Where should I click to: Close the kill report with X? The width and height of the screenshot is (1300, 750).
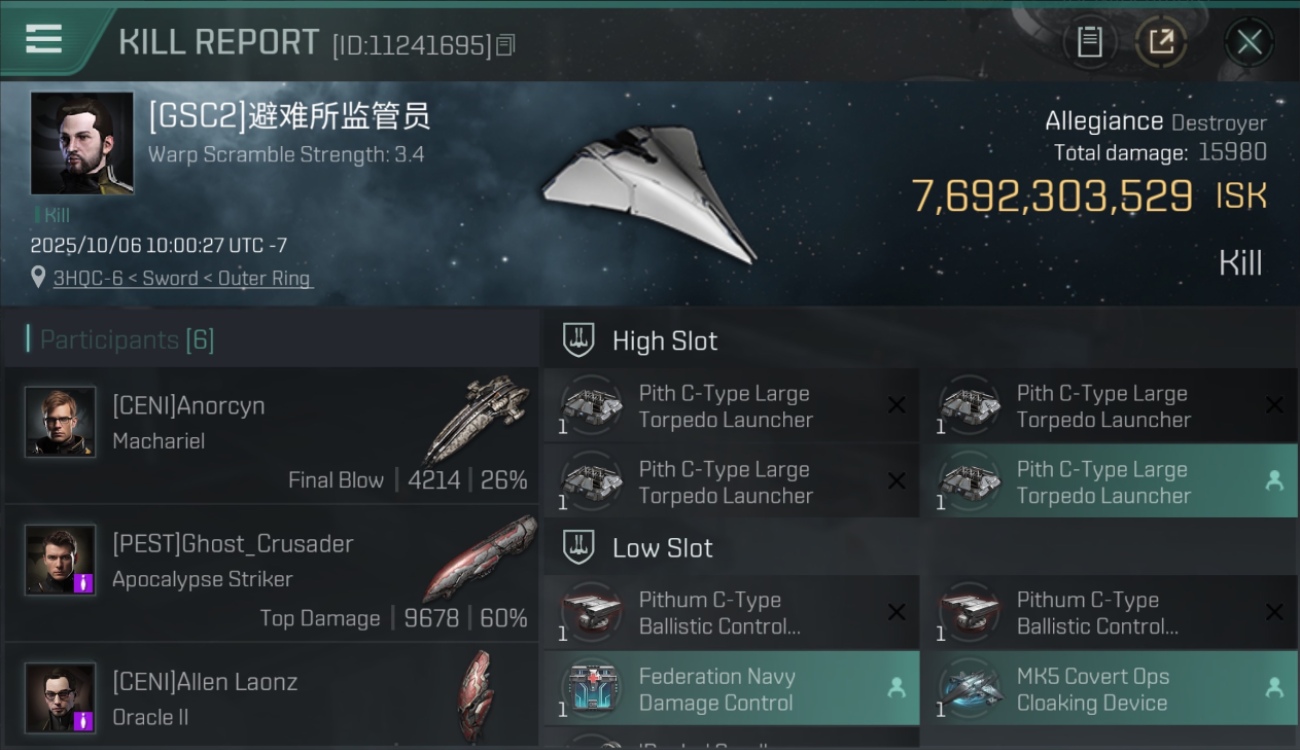click(1249, 42)
